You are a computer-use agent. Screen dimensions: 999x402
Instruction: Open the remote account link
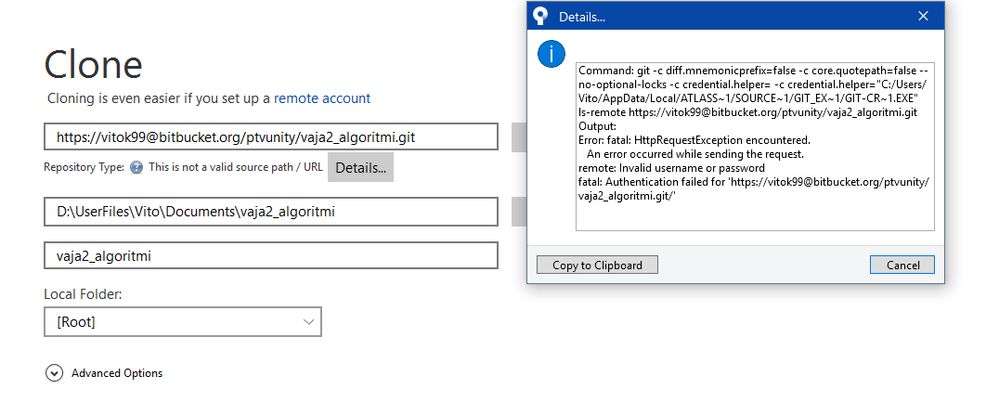point(322,98)
